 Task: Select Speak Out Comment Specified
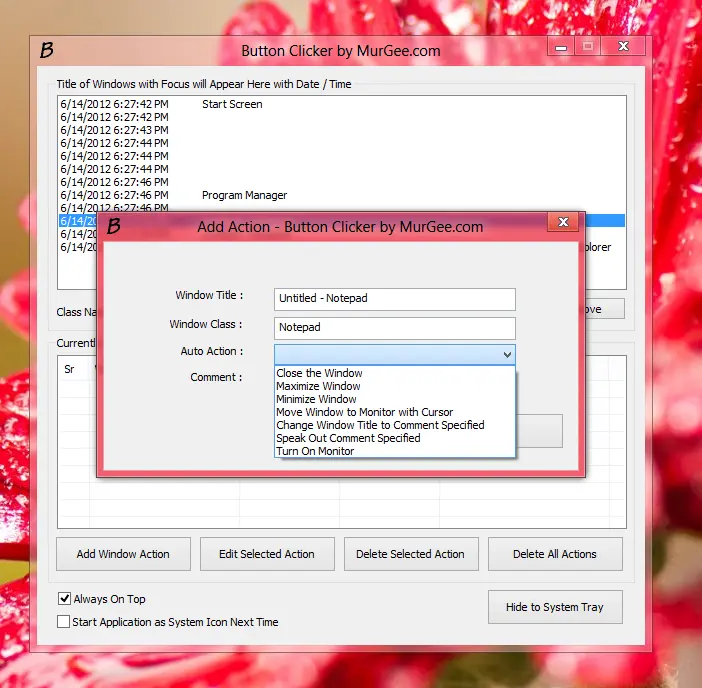click(394, 438)
